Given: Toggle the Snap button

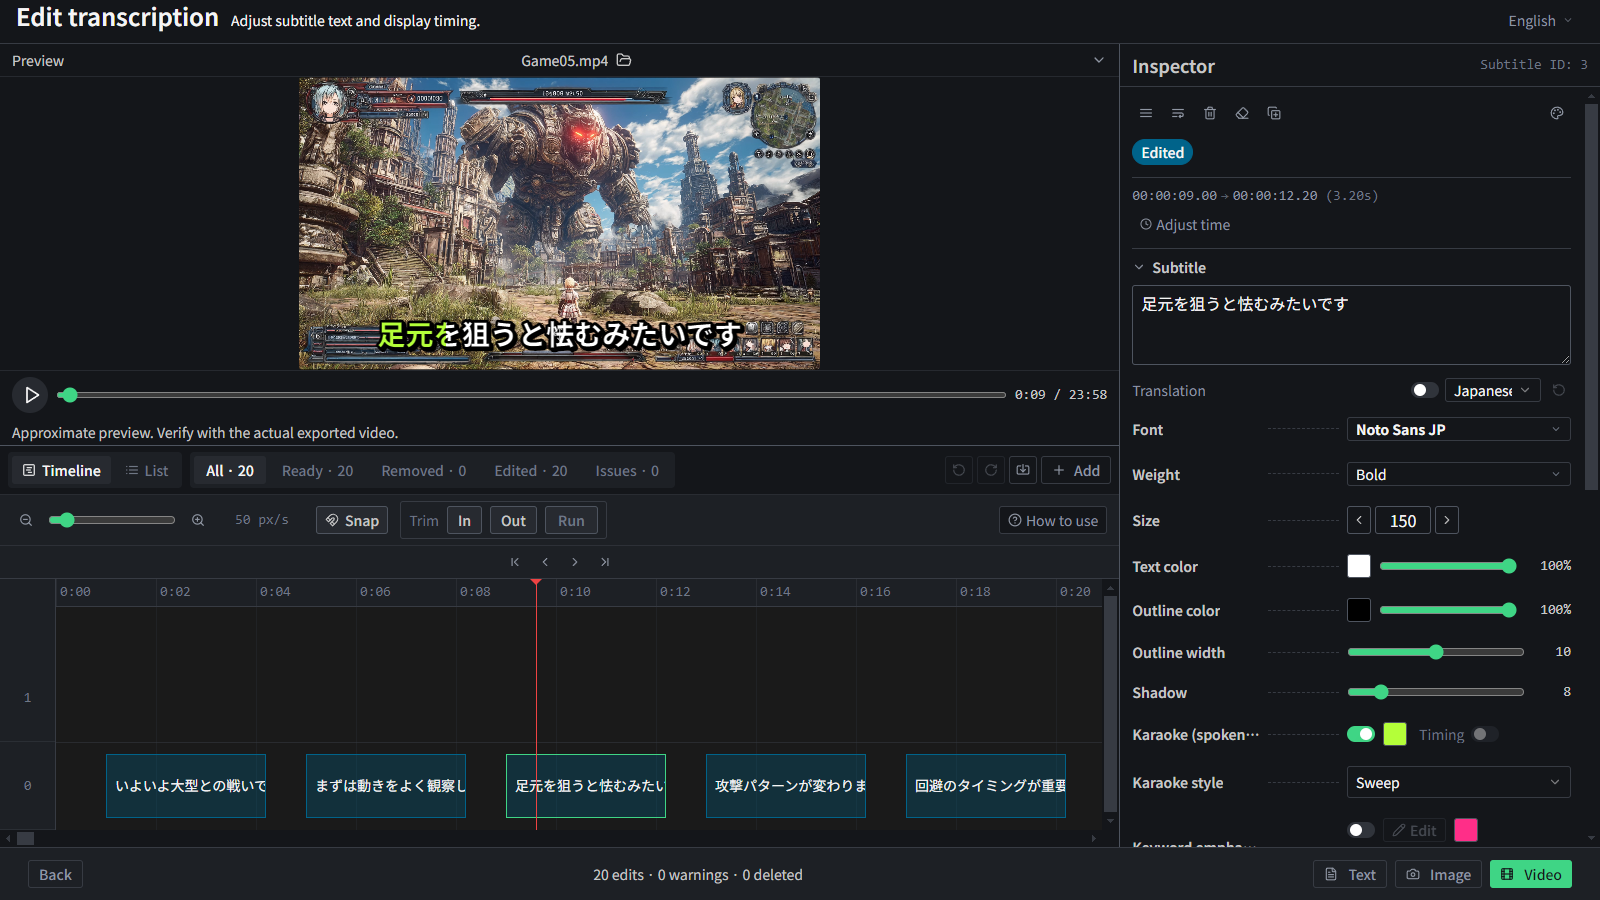Looking at the screenshot, I should point(352,520).
